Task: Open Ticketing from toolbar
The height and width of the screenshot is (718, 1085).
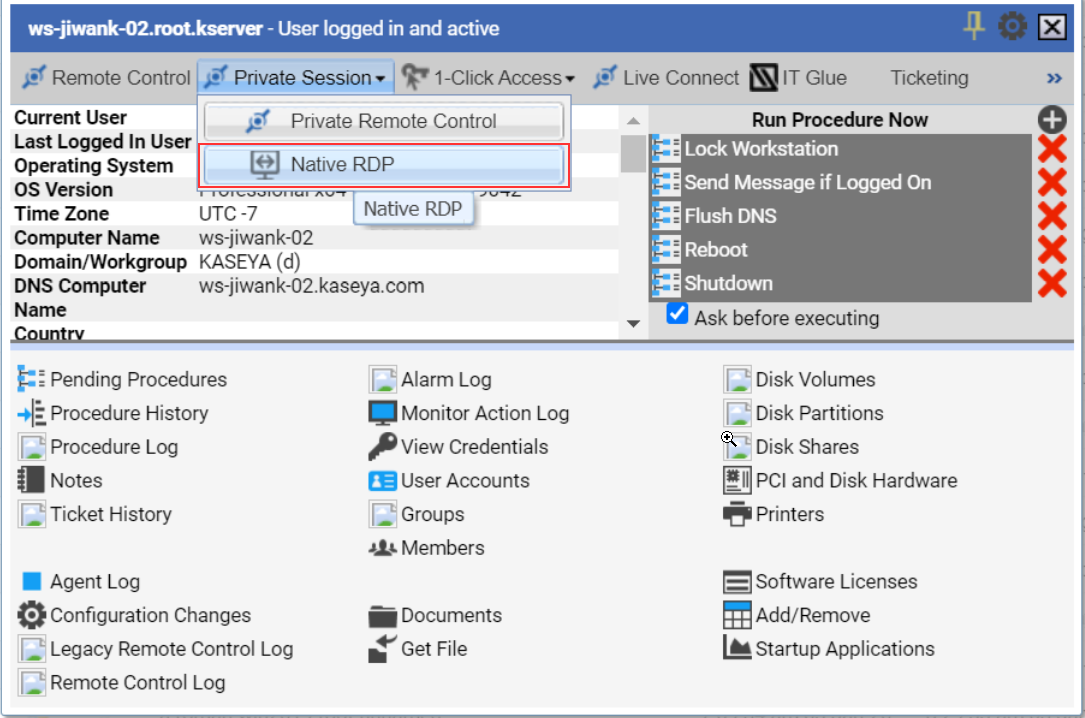Action: click(929, 77)
